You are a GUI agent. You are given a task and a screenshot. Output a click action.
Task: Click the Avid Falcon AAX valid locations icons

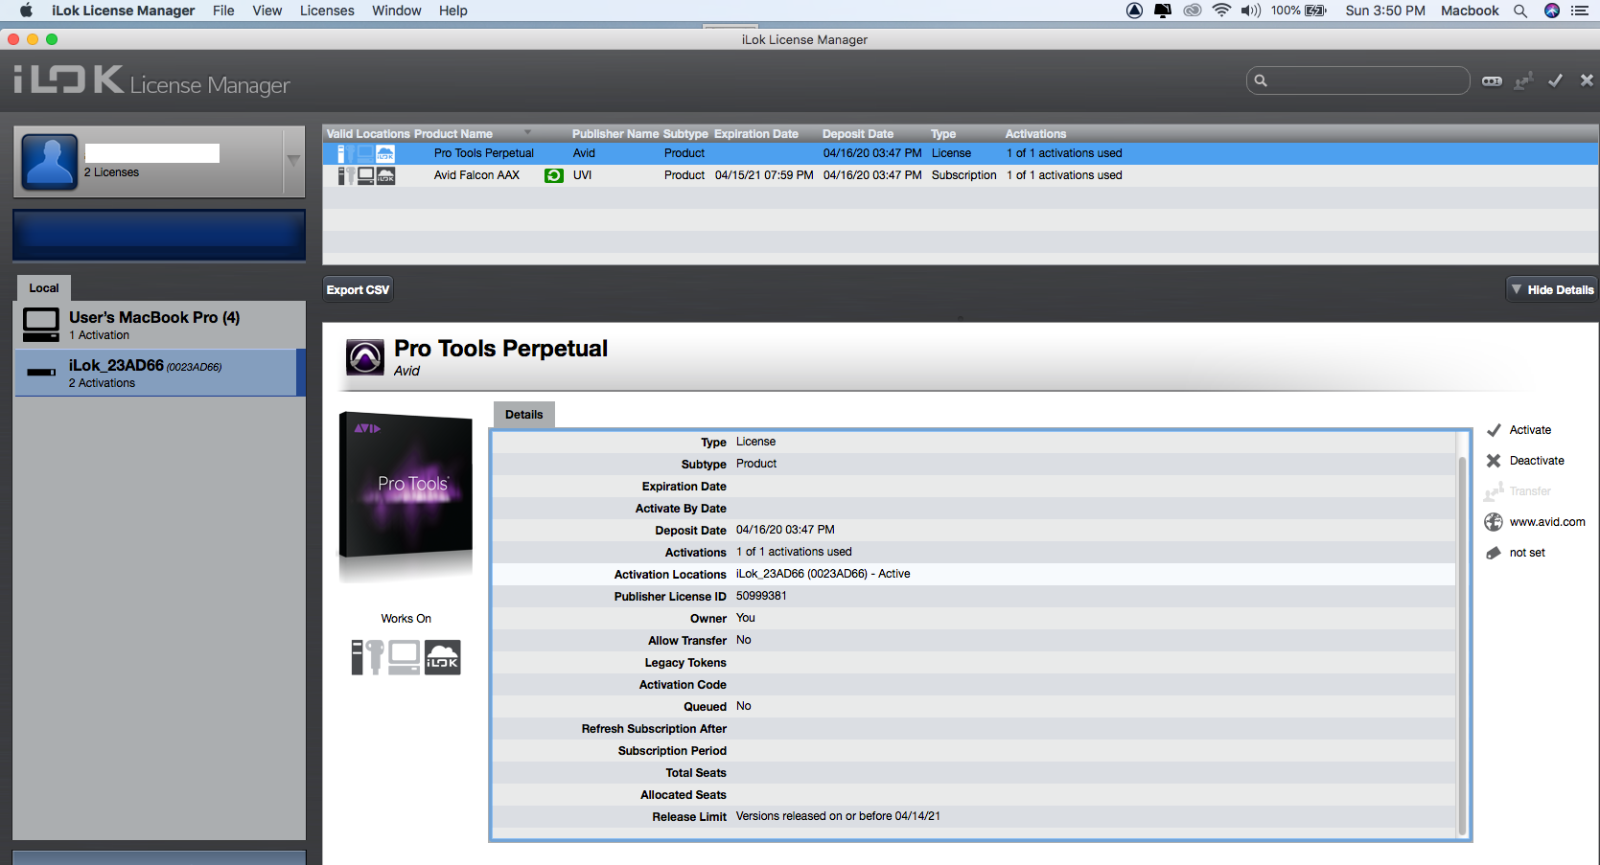[366, 176]
